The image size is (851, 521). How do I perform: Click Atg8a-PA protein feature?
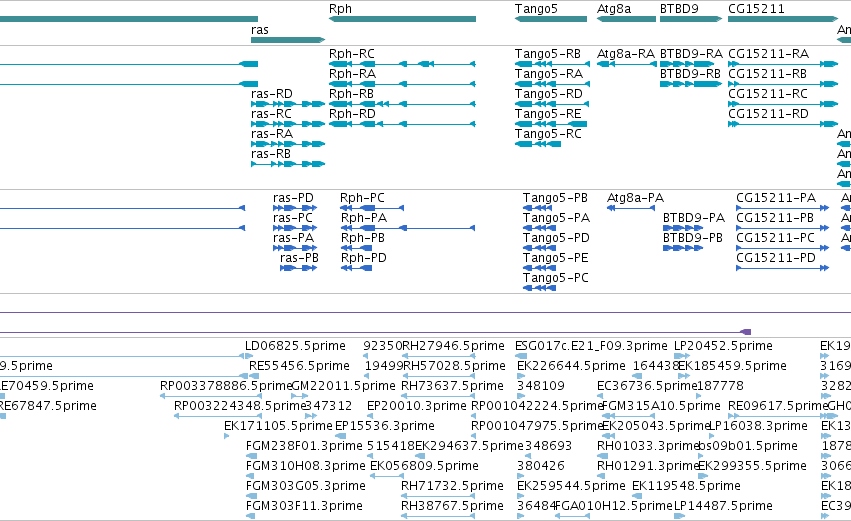coord(631,208)
